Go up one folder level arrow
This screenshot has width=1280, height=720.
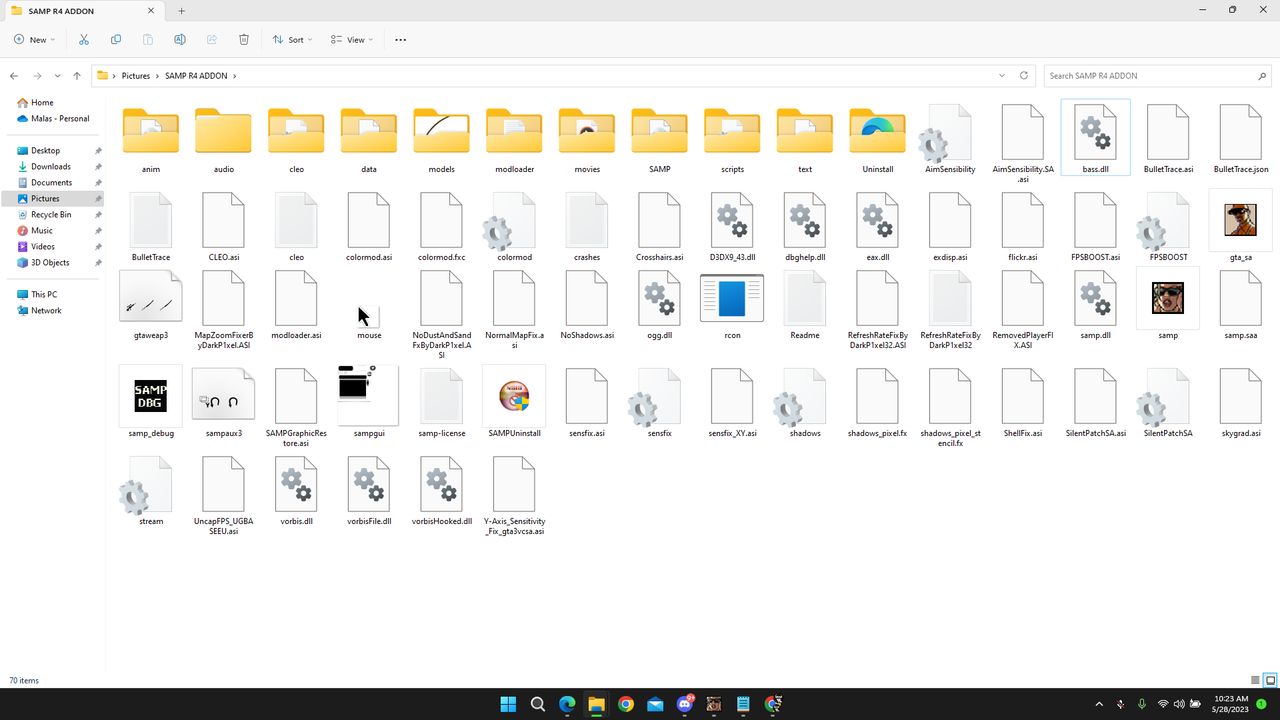[x=77, y=76]
